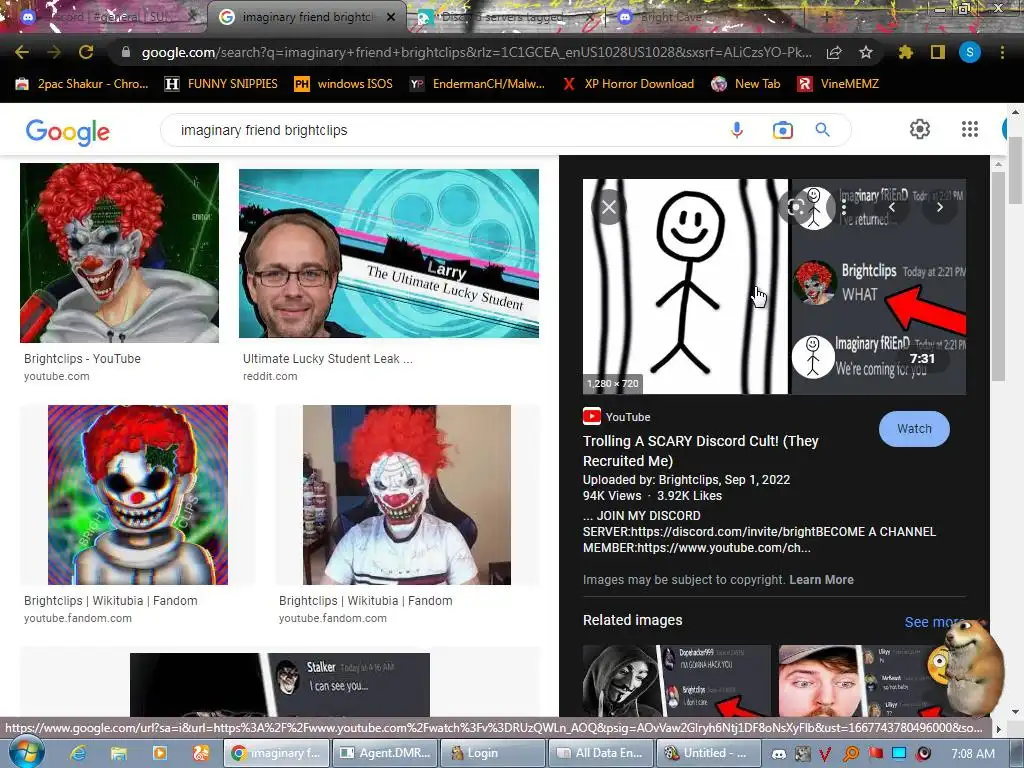
Task: Submit the query with the magnifier icon
Action: pos(823,130)
